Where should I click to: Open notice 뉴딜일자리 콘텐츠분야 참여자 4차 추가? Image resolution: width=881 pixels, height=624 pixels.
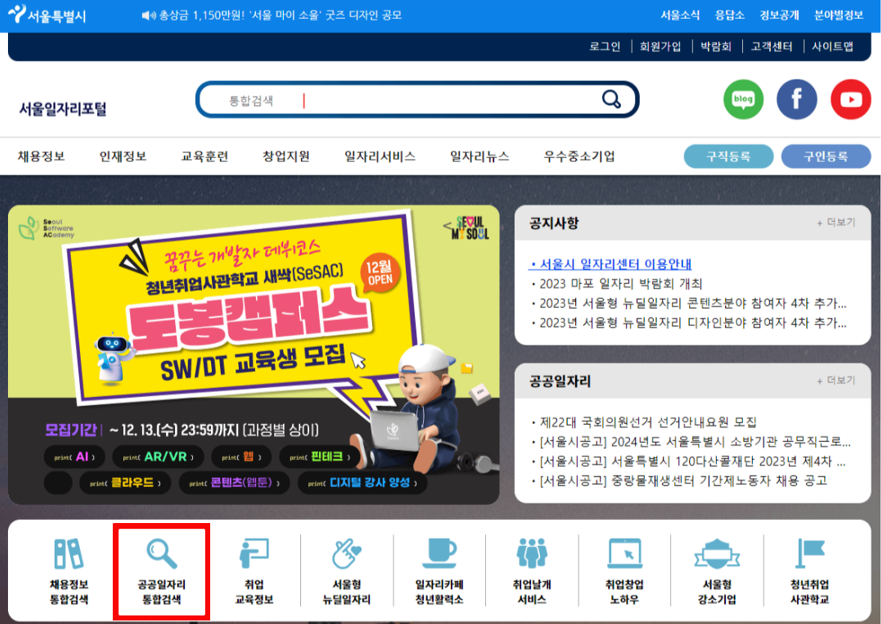coord(689,303)
